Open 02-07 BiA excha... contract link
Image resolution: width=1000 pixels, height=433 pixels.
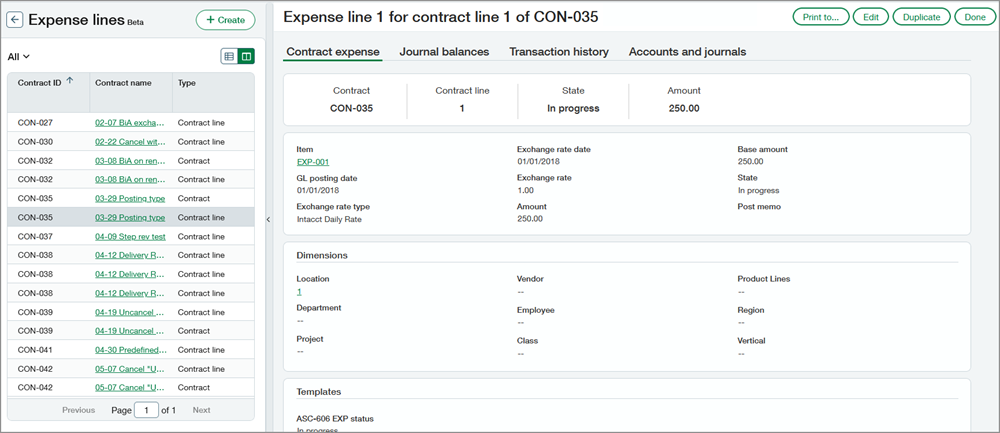click(x=130, y=122)
